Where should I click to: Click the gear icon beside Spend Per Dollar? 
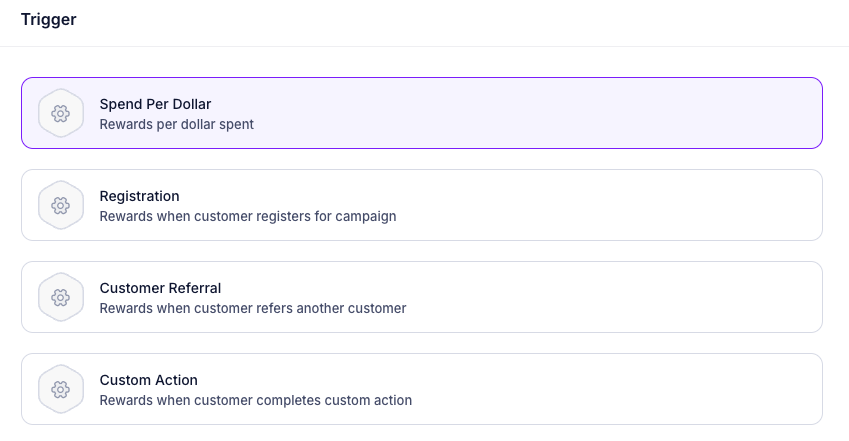tap(60, 113)
